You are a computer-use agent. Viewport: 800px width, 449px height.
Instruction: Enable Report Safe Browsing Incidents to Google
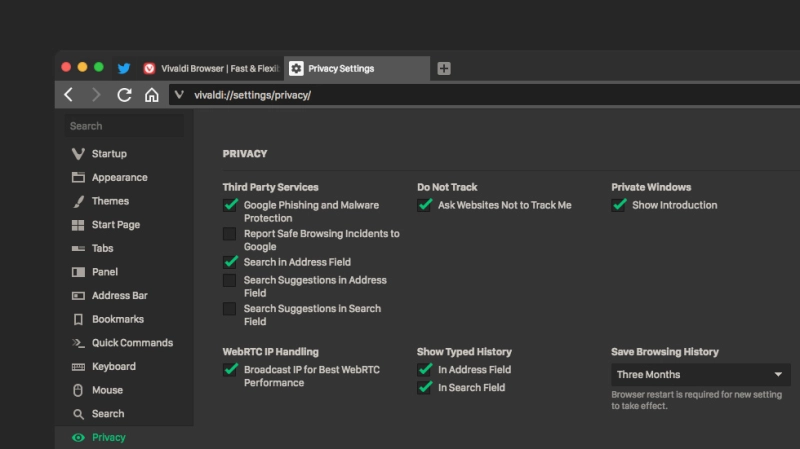click(230, 234)
